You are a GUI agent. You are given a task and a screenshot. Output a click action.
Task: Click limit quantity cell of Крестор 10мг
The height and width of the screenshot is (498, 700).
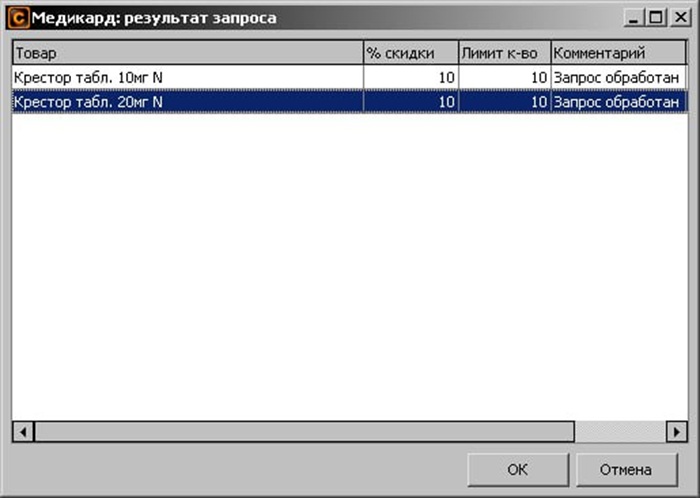[x=504, y=77]
